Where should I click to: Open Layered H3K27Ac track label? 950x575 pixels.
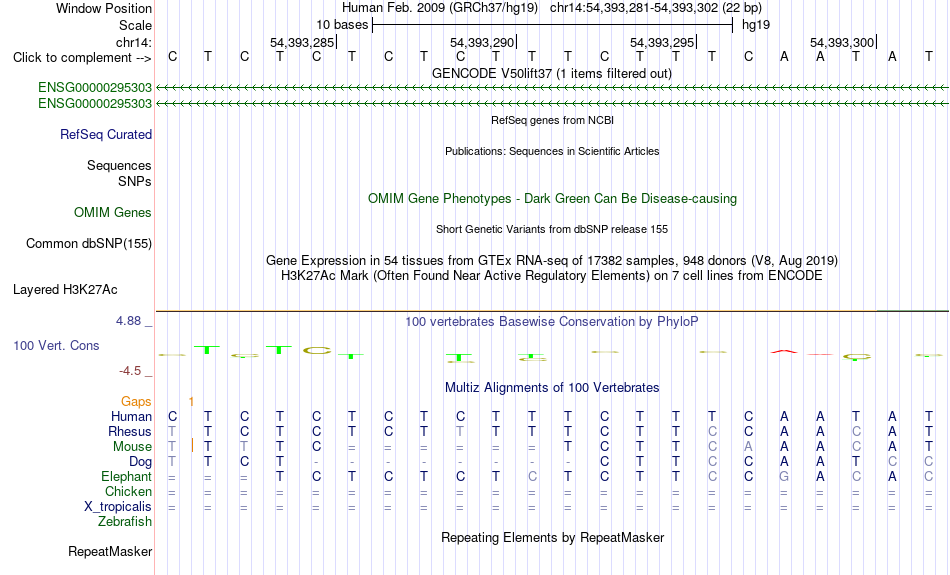click(65, 290)
